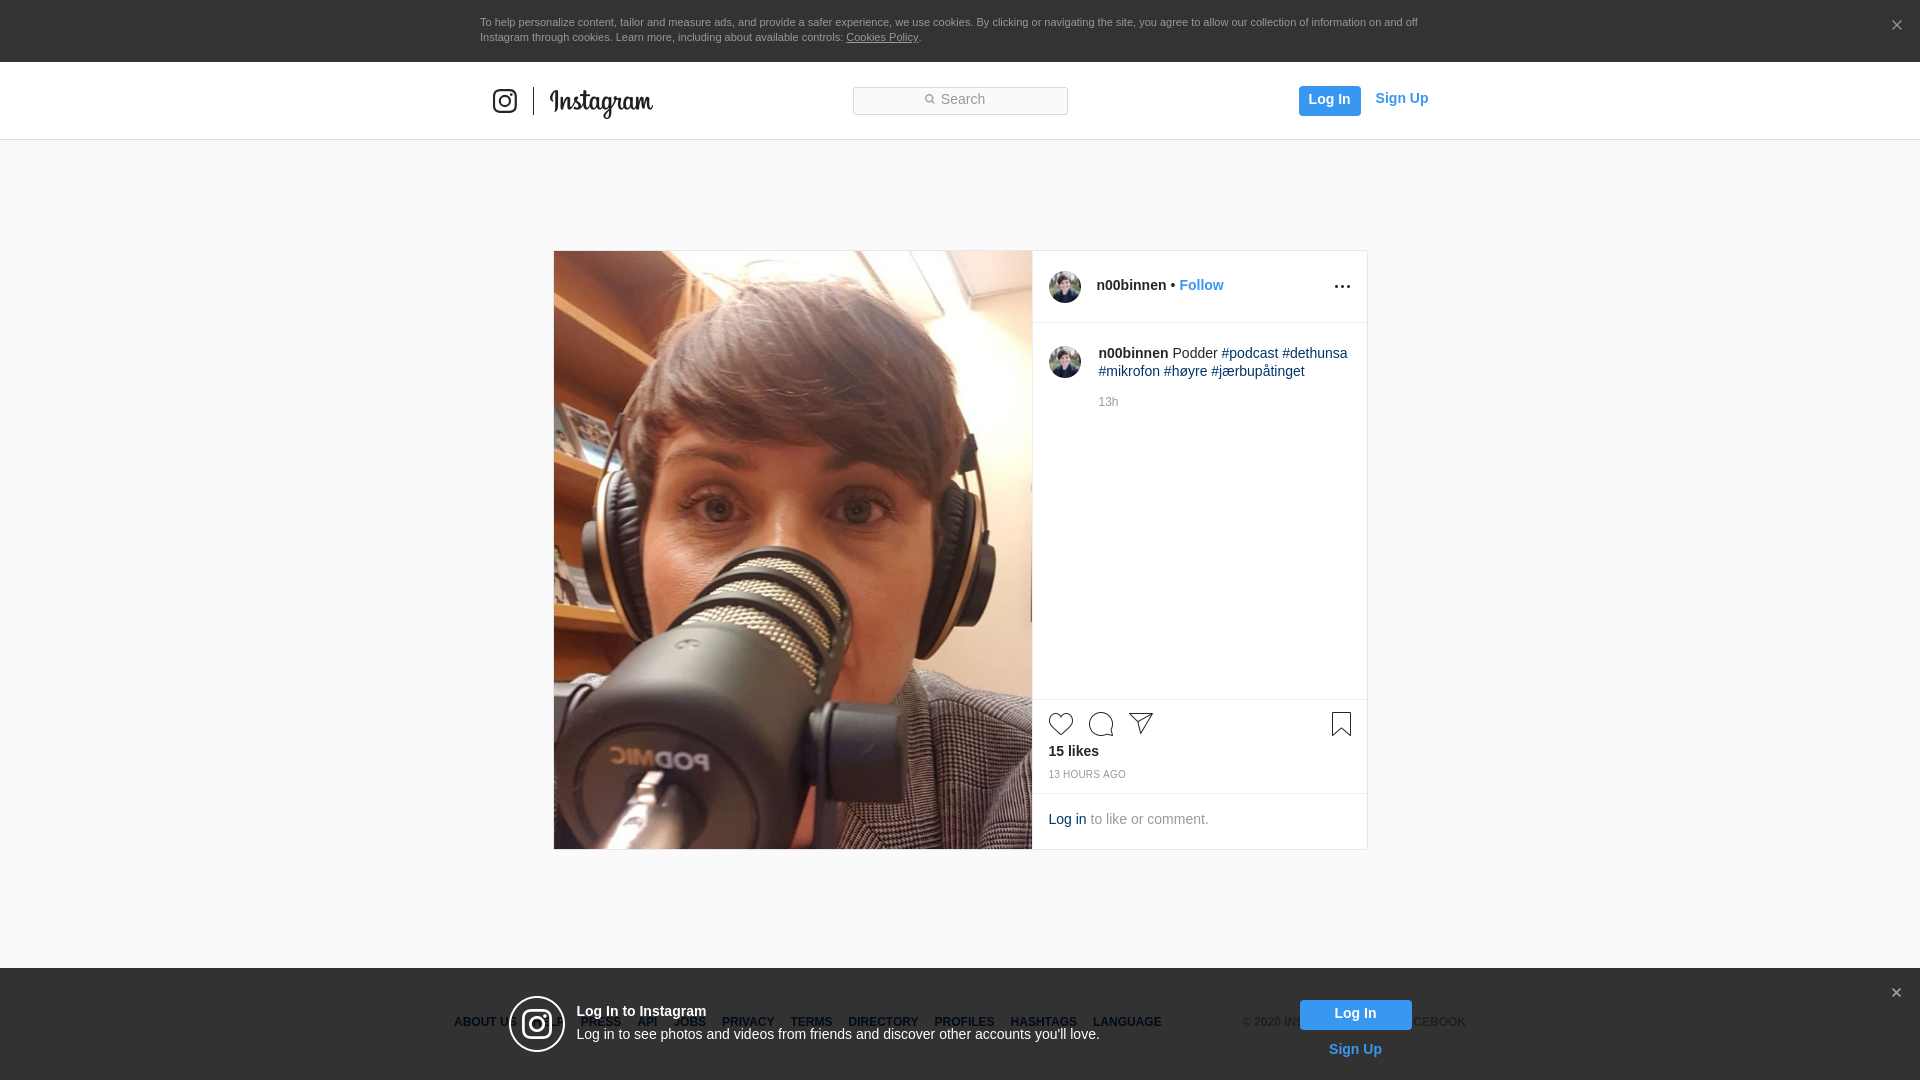The image size is (1920, 1080).
Task: Focus the Search input field
Action: click(960, 101)
